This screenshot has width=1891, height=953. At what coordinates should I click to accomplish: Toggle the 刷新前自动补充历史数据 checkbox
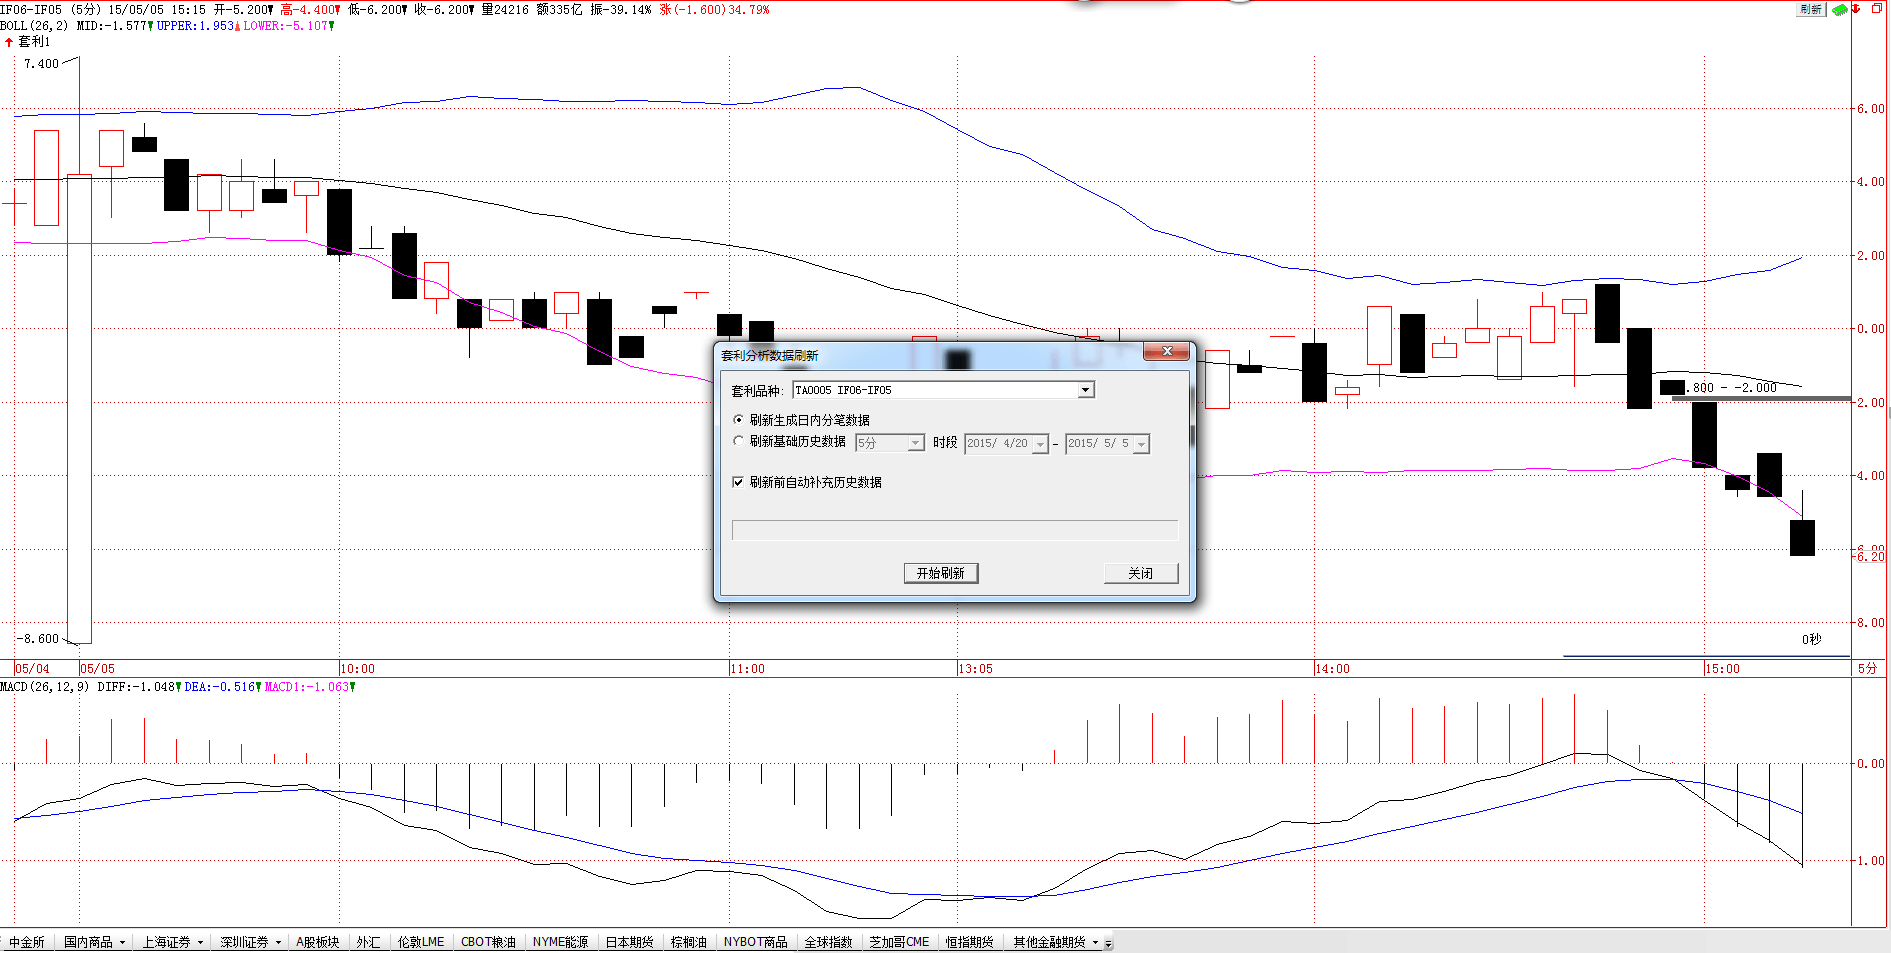(x=738, y=482)
